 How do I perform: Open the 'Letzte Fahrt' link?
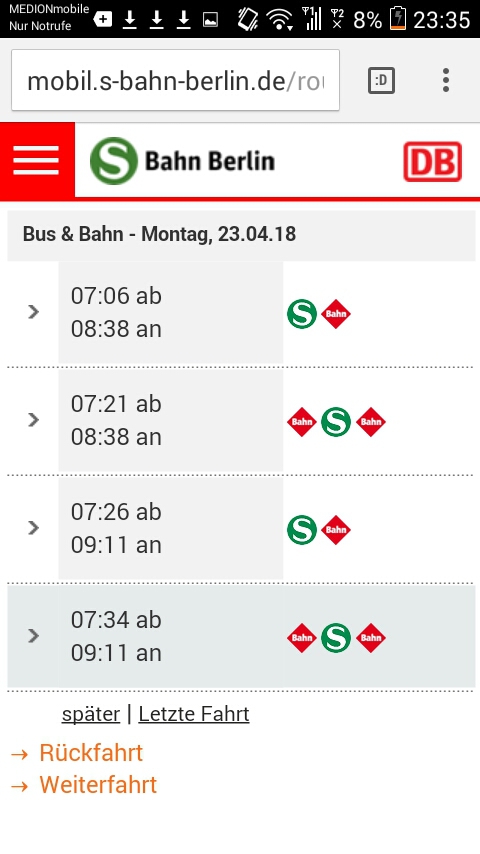pyautogui.click(x=194, y=714)
